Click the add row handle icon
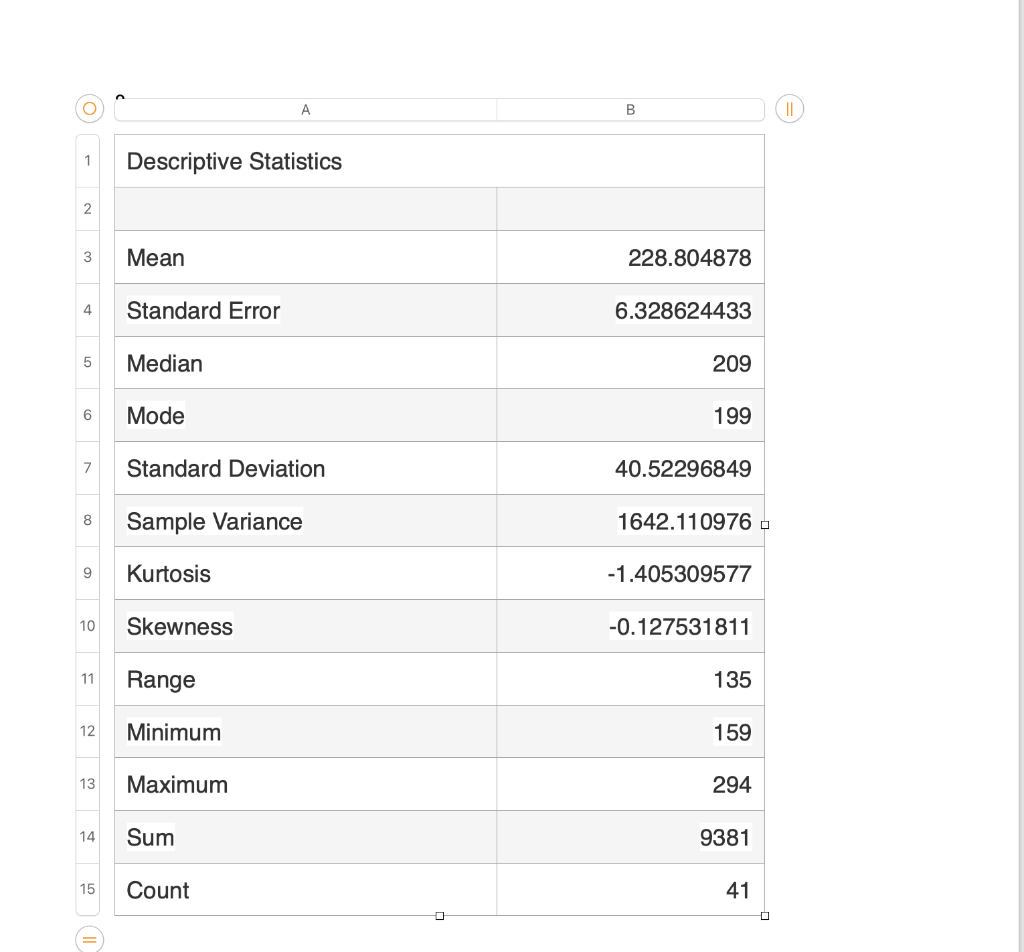1024x952 pixels. 89,940
